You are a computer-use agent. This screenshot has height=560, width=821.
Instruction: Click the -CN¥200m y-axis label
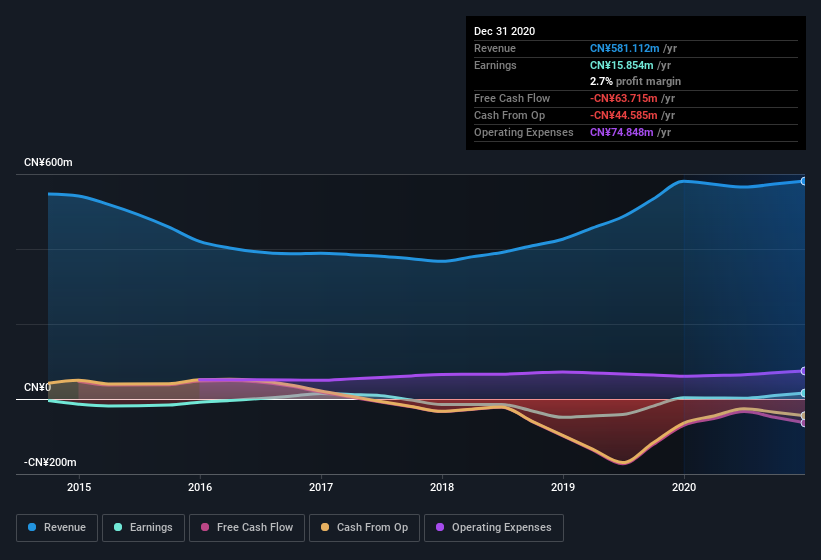click(50, 462)
